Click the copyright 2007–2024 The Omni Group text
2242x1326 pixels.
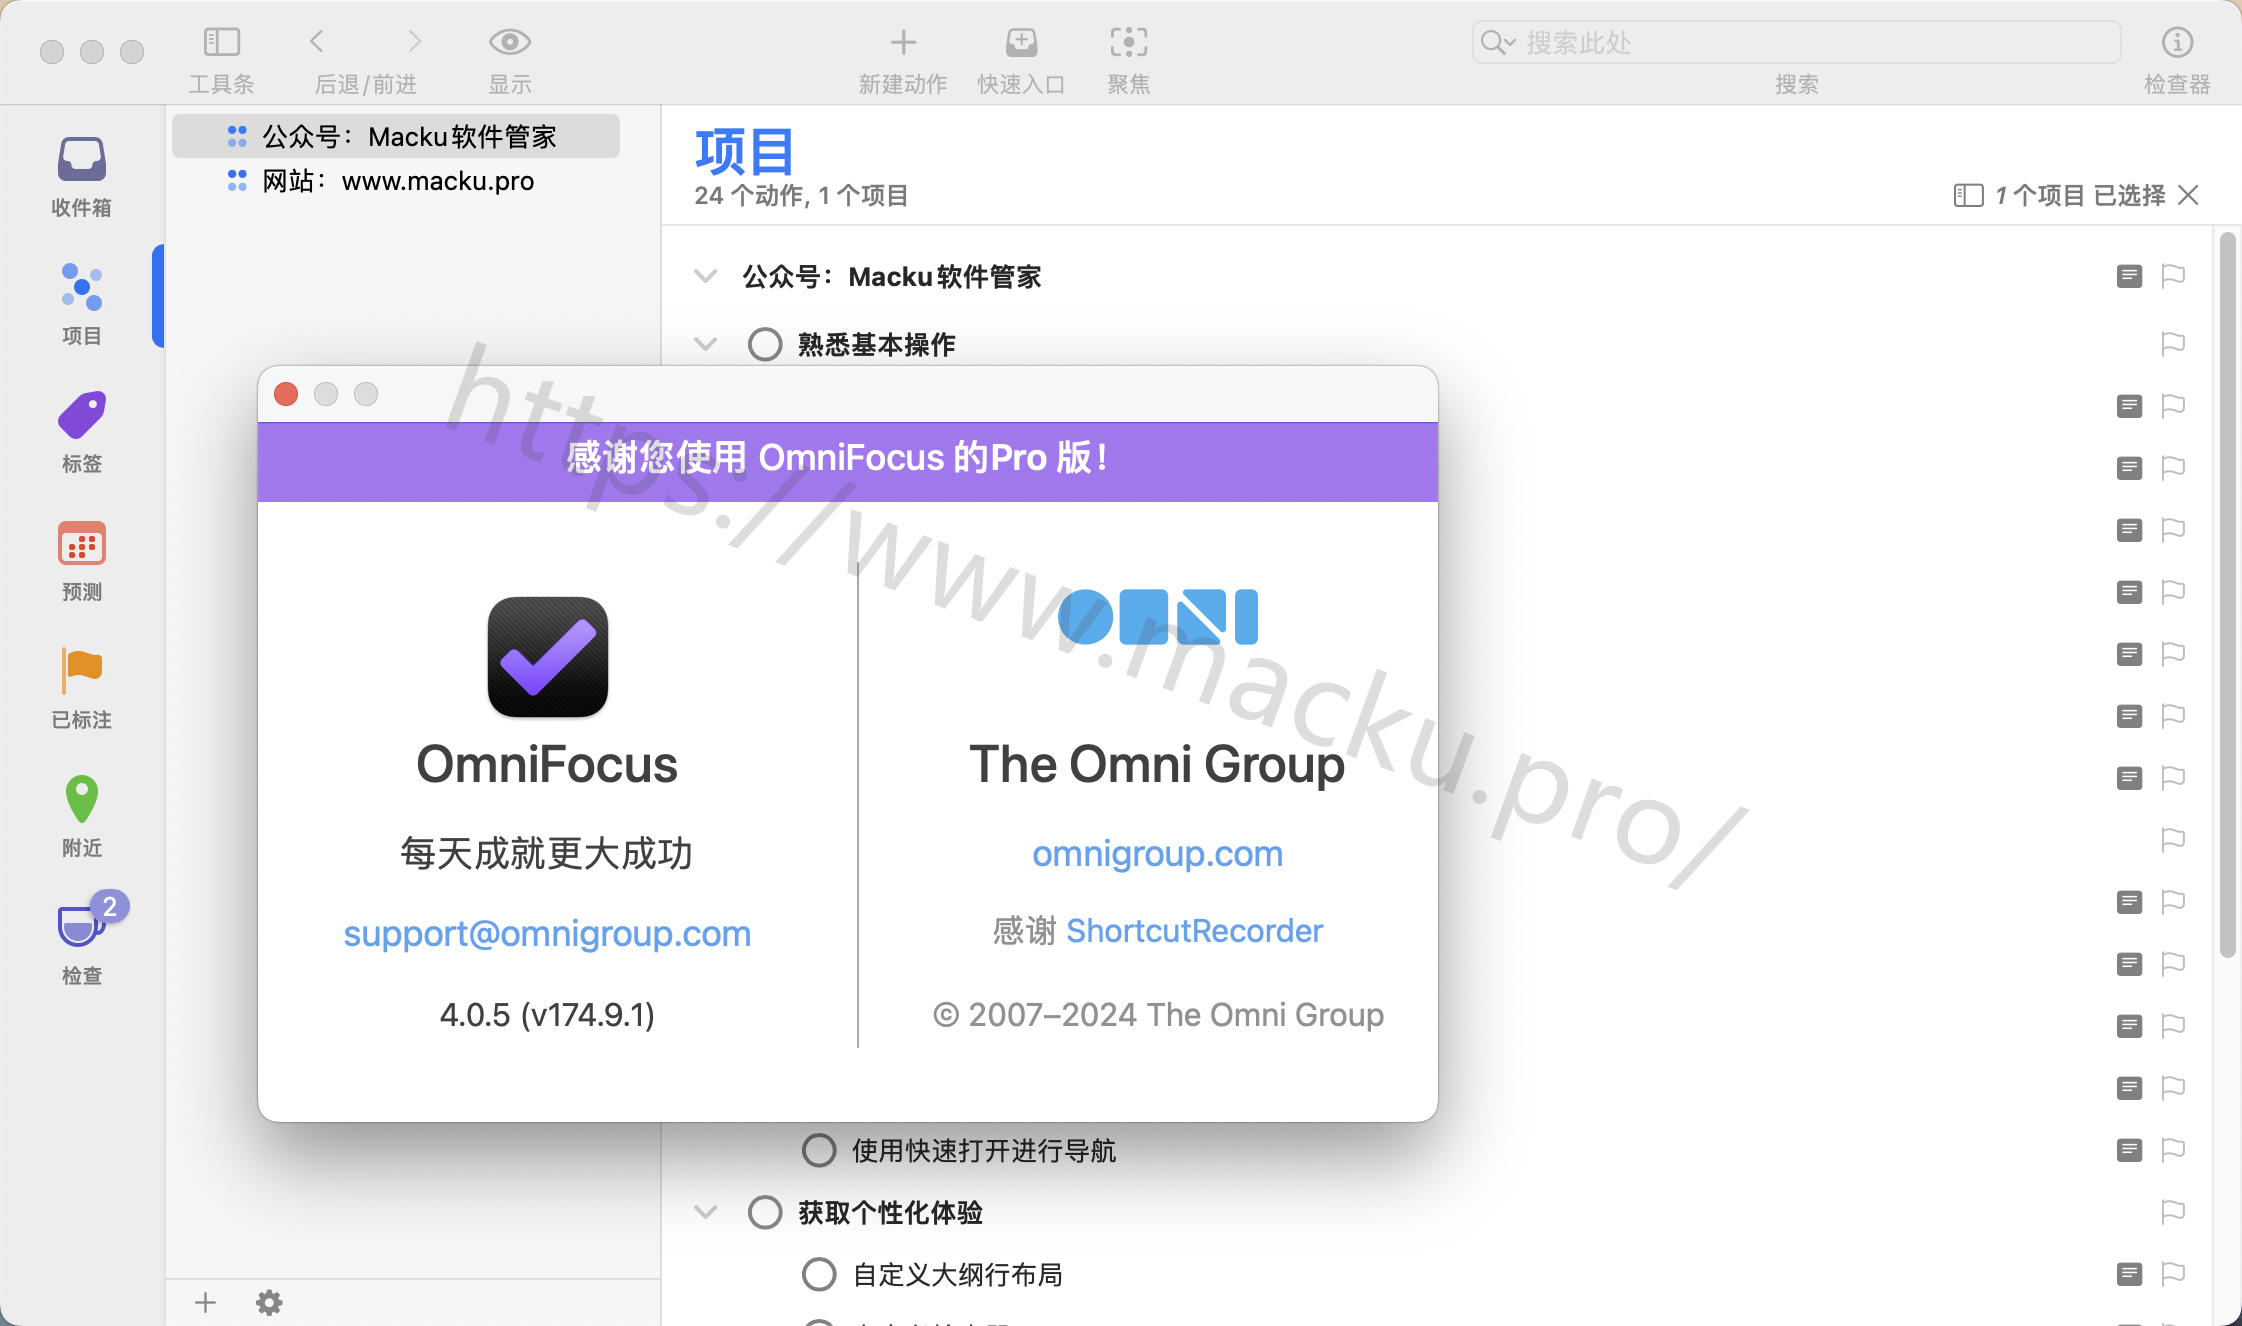(1158, 1014)
